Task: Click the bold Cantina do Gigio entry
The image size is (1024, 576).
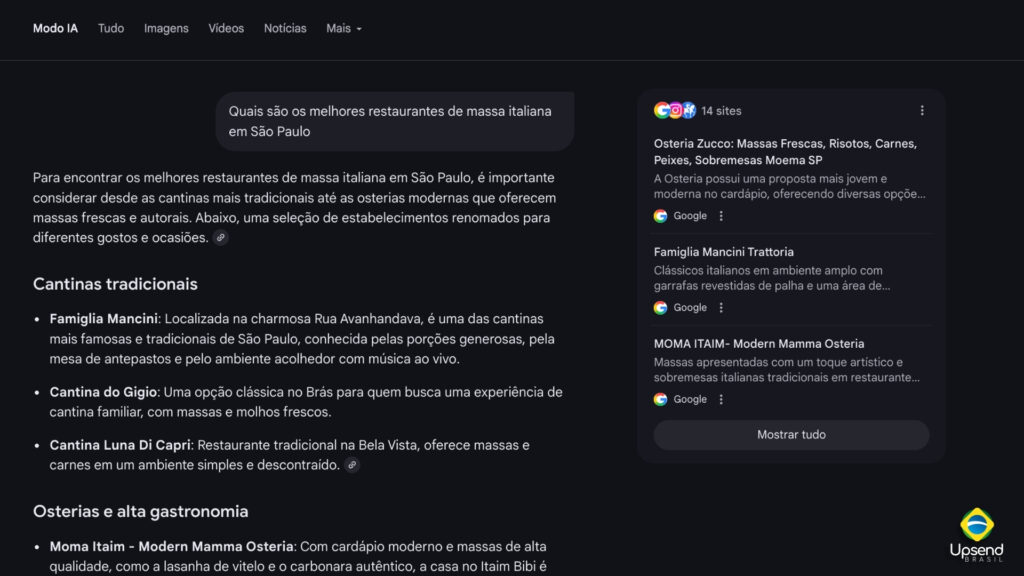Action: (x=103, y=392)
